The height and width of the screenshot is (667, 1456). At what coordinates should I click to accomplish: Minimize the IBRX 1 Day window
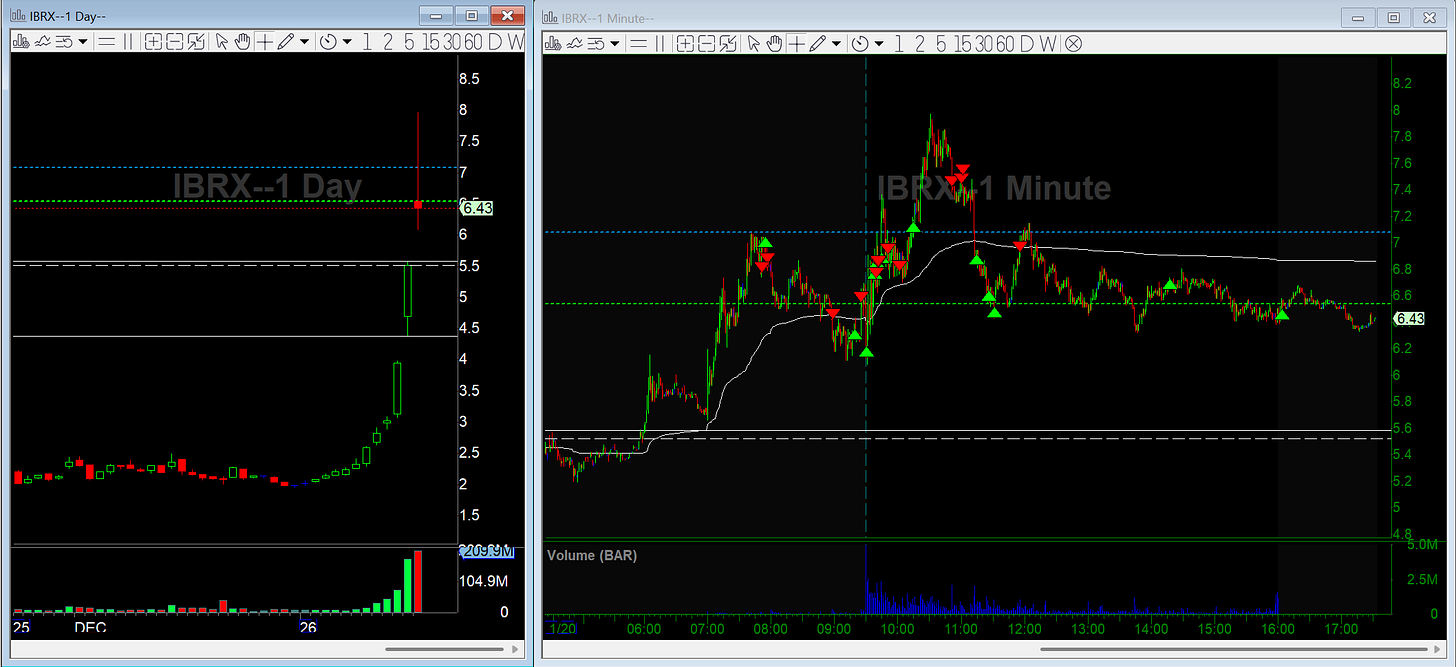436,16
